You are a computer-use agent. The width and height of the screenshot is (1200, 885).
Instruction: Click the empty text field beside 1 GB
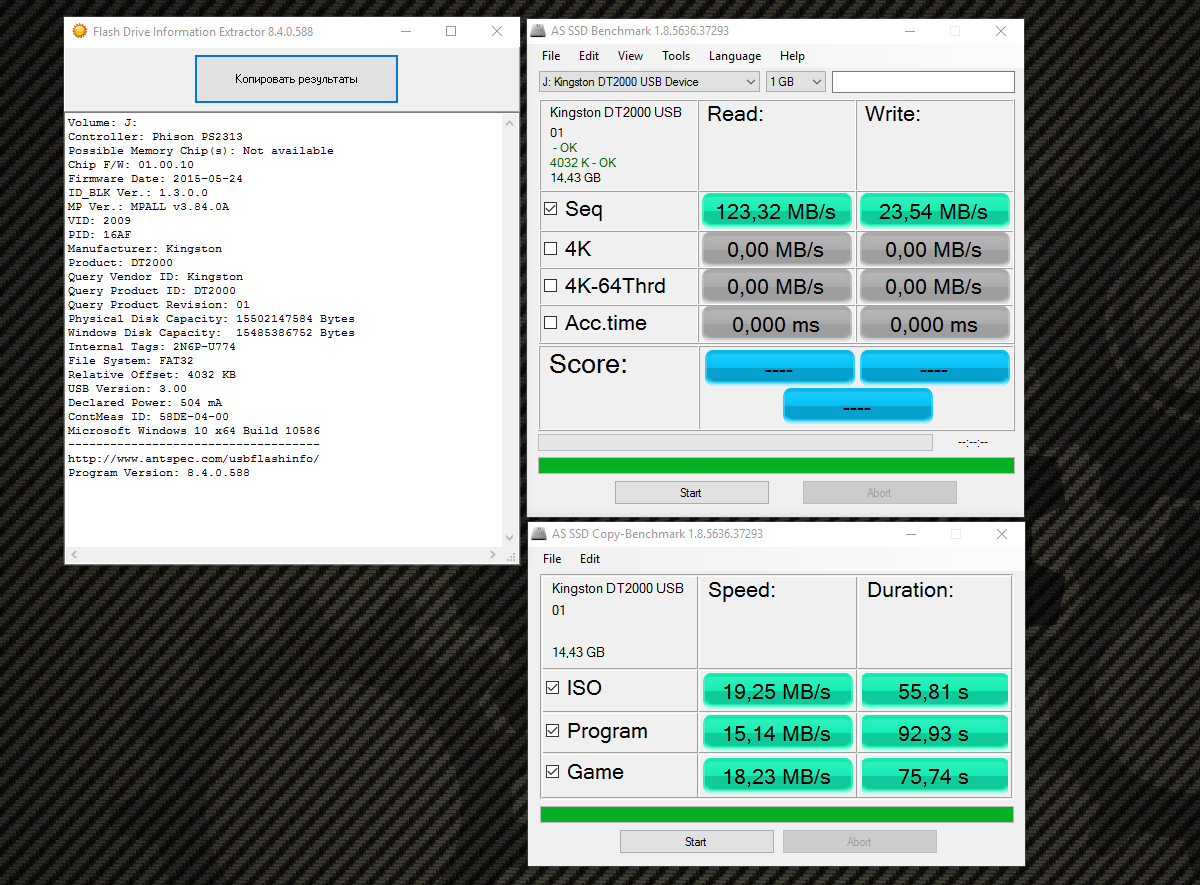pos(923,82)
